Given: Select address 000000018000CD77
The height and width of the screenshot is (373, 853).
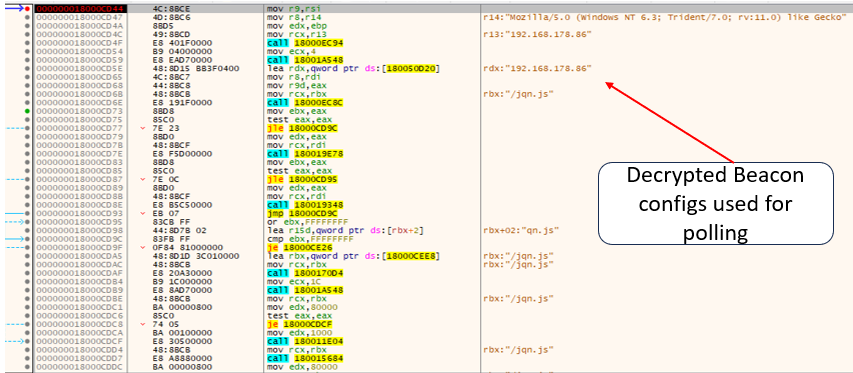Looking at the screenshot, I should coord(81,128).
